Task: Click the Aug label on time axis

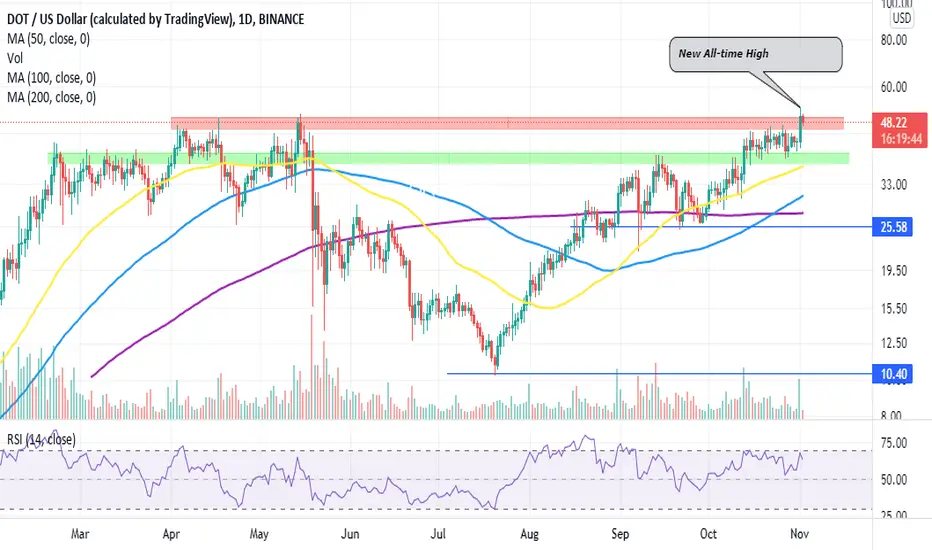Action: 529,534
